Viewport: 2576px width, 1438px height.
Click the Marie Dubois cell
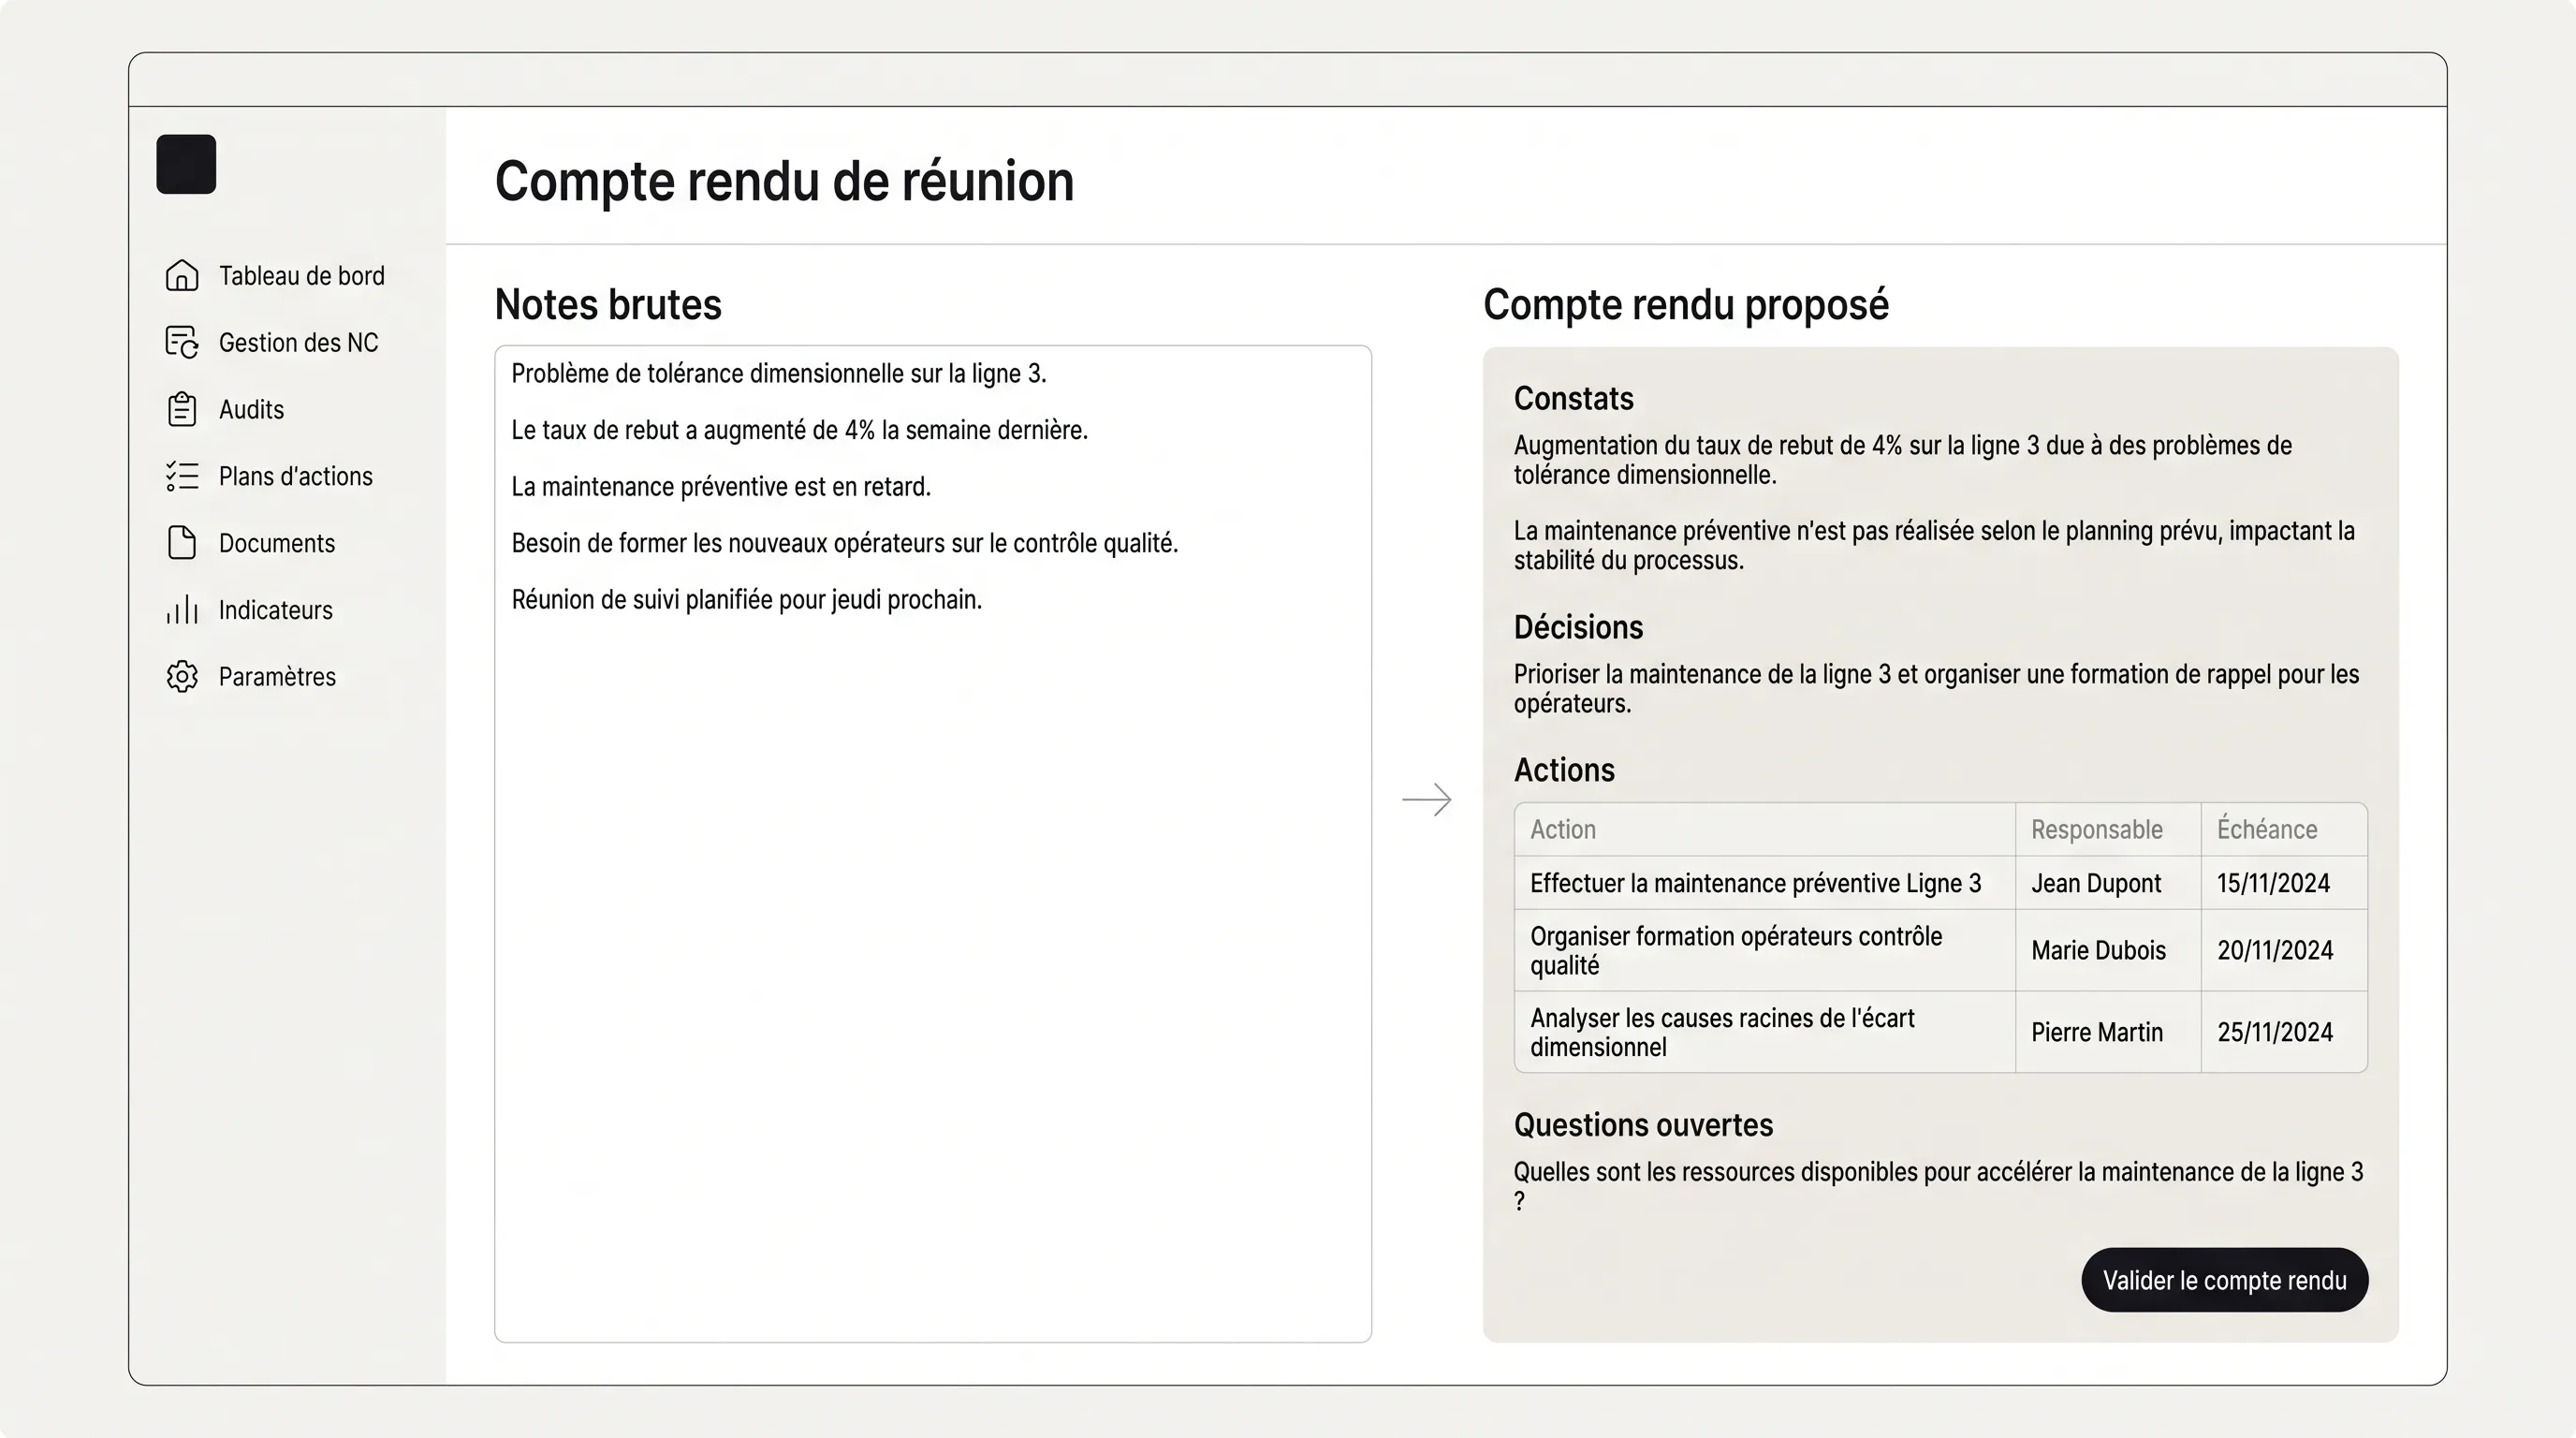tap(2108, 950)
